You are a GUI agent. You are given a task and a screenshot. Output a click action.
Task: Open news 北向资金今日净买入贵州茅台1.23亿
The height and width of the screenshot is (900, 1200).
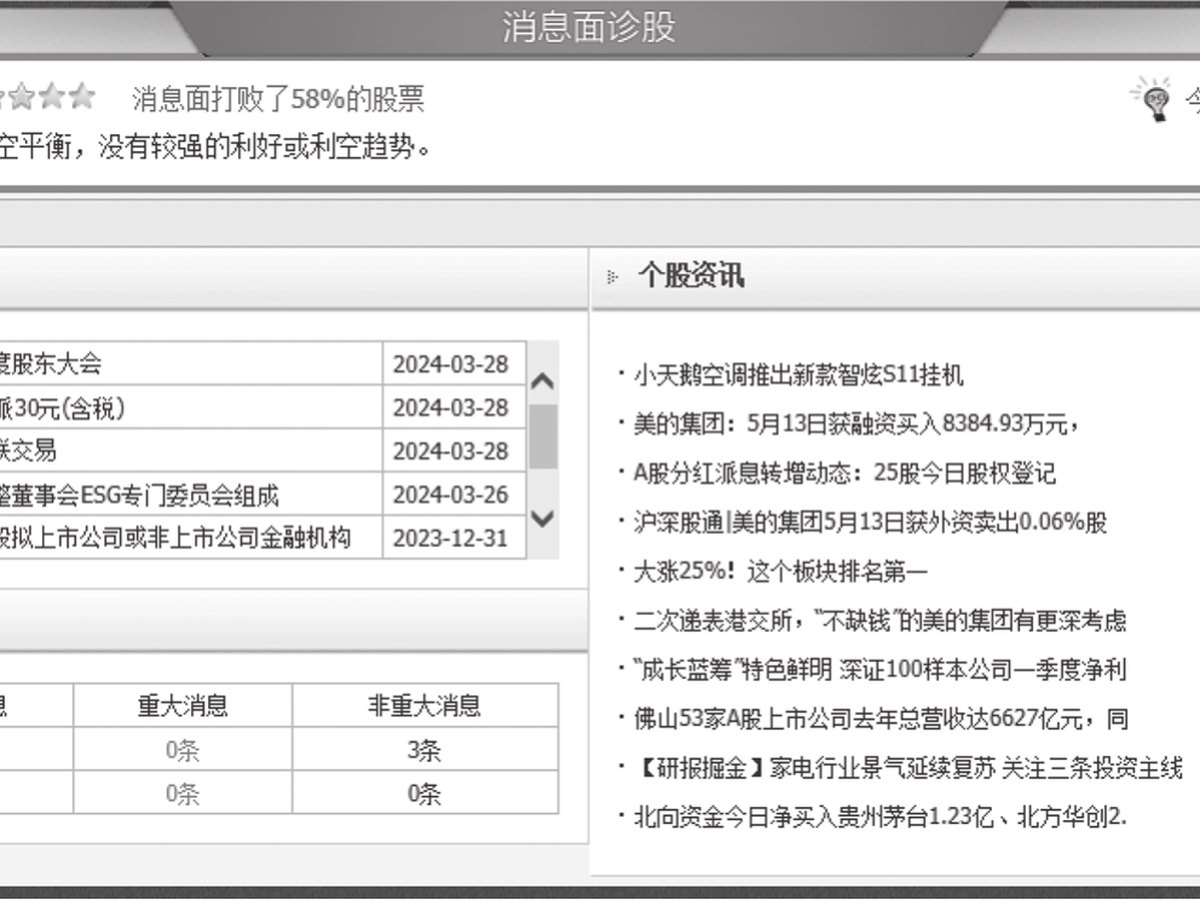(880, 817)
